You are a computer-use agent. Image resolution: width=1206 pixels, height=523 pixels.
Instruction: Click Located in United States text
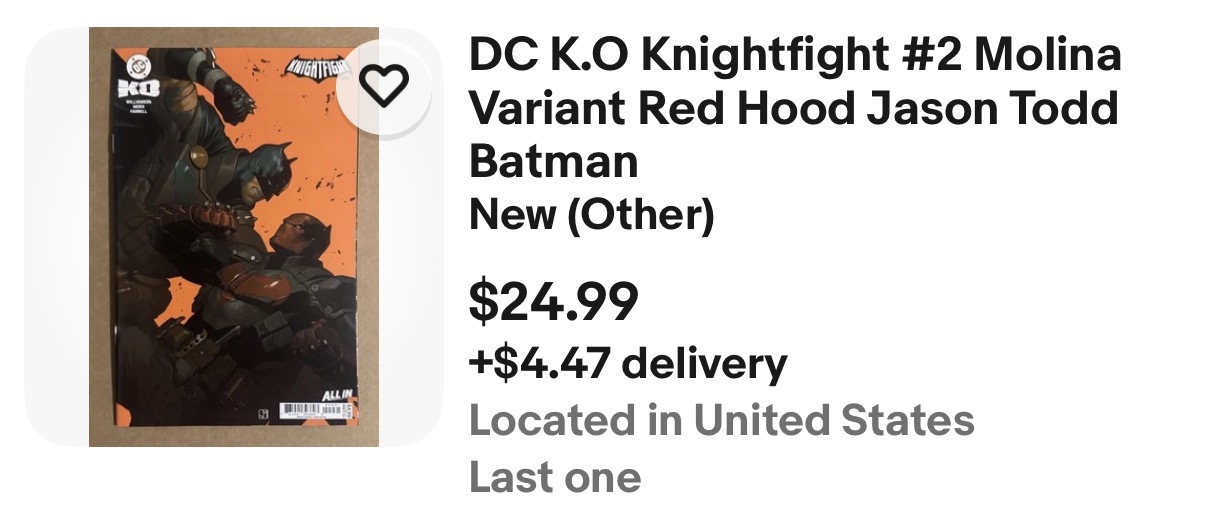pyautogui.click(x=721, y=421)
